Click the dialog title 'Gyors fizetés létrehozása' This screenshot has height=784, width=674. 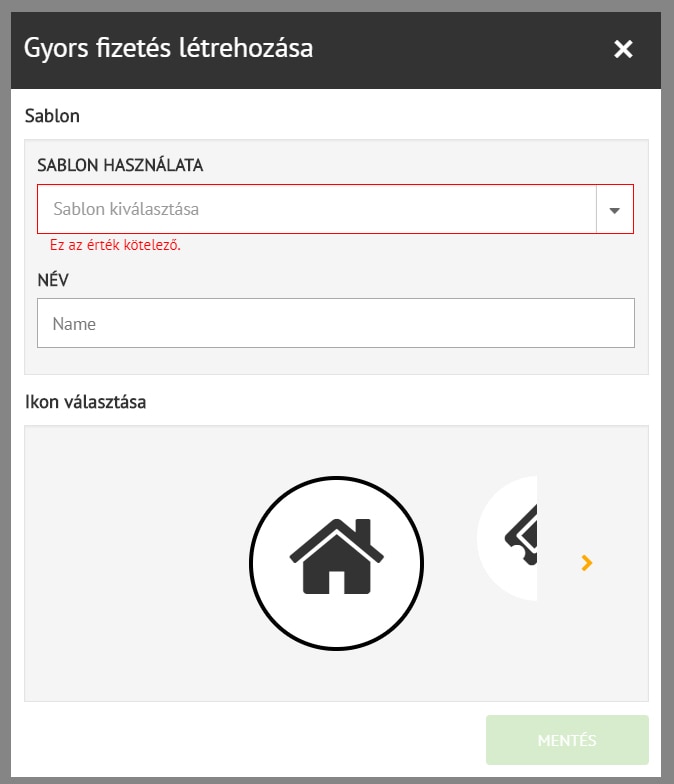click(x=168, y=48)
